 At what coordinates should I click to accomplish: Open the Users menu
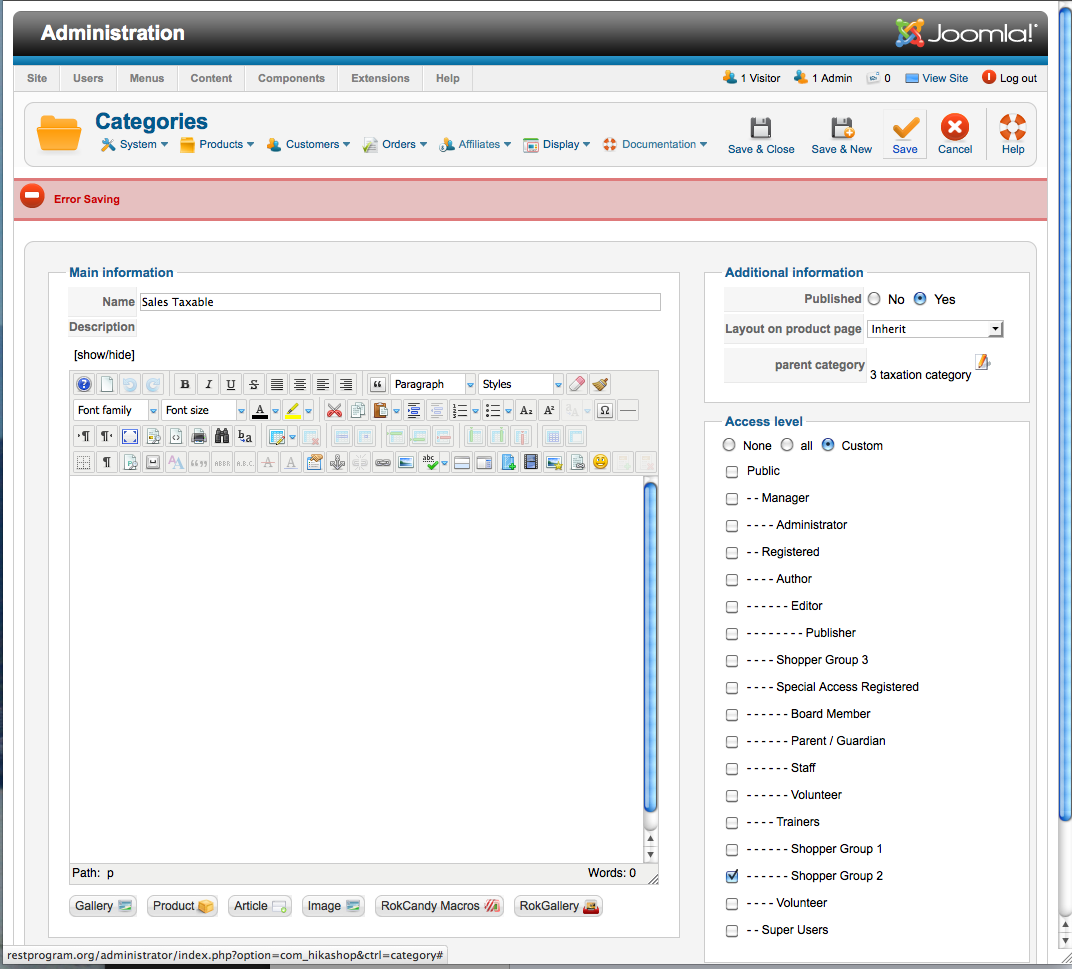[88, 78]
